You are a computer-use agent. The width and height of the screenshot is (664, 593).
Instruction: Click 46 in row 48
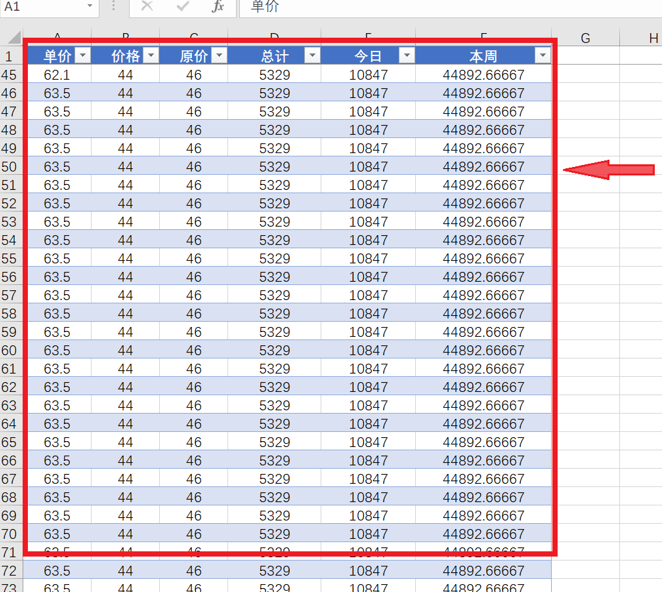[x=194, y=130]
